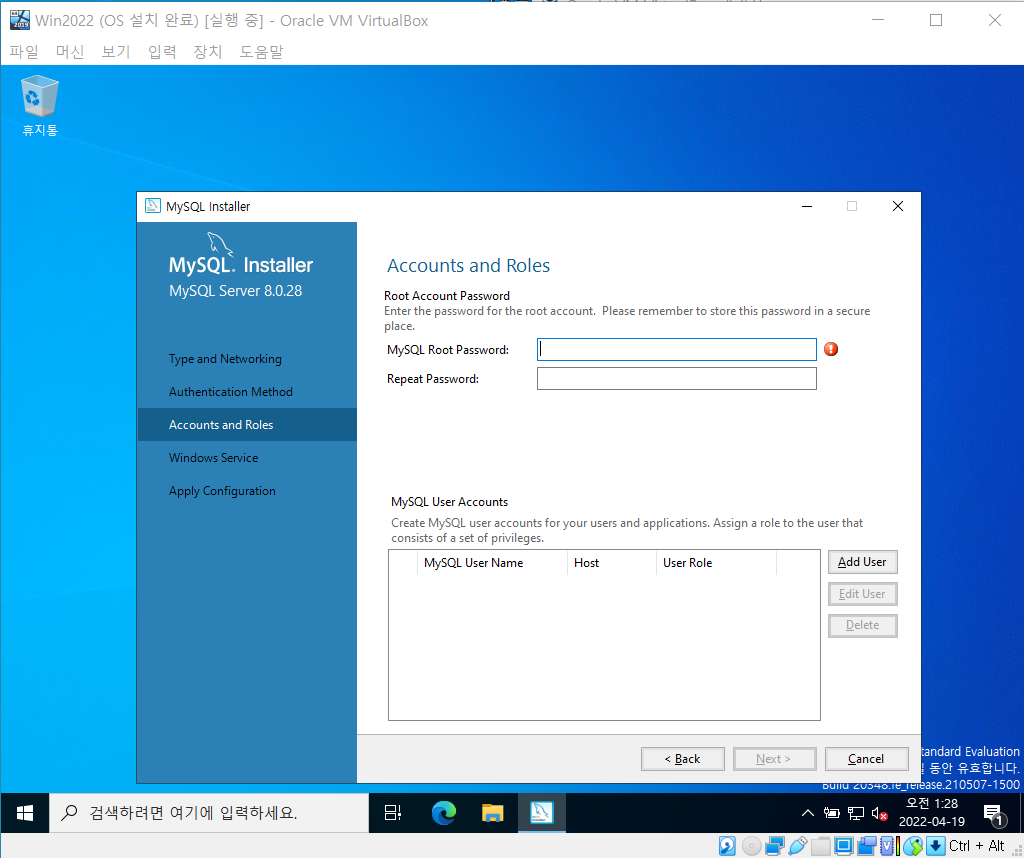Click the Host column header
Screen dimensions: 1024x858
coord(612,563)
